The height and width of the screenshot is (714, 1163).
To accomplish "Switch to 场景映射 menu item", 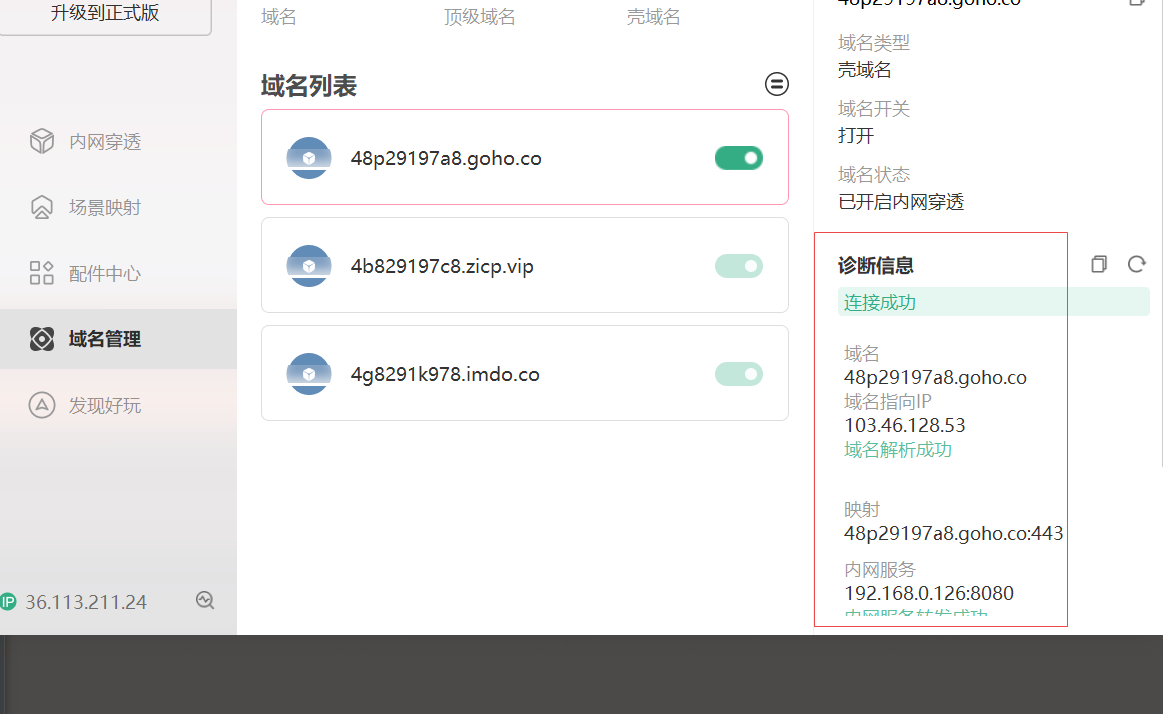I will pos(119,207).
